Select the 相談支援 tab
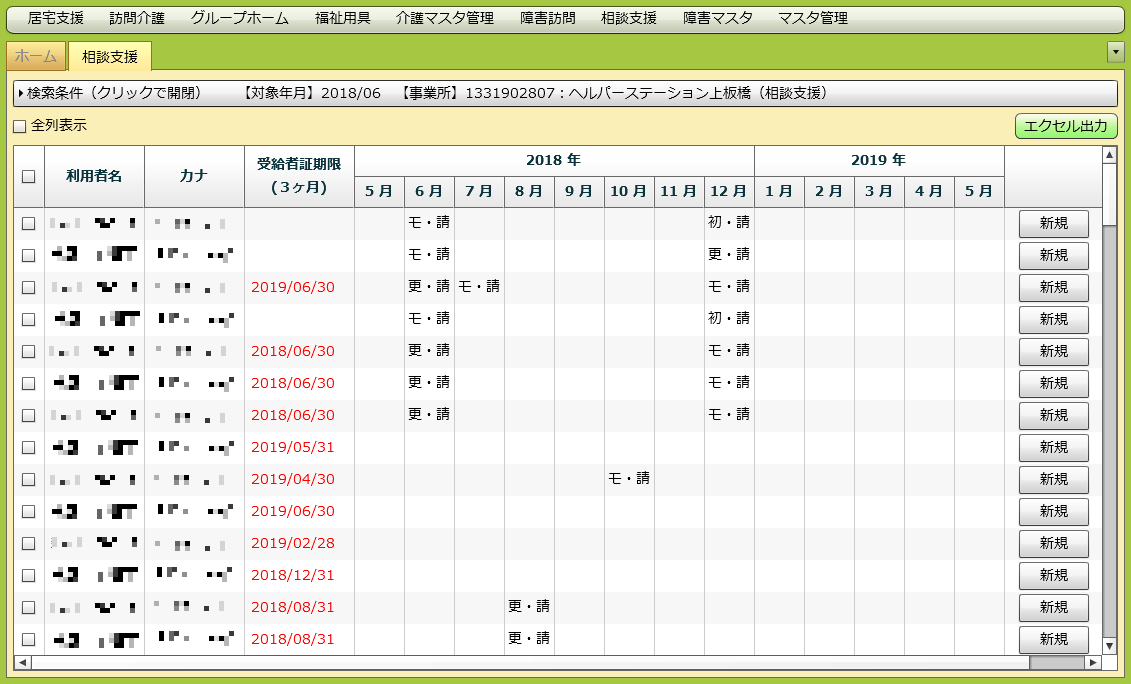 click(110, 57)
